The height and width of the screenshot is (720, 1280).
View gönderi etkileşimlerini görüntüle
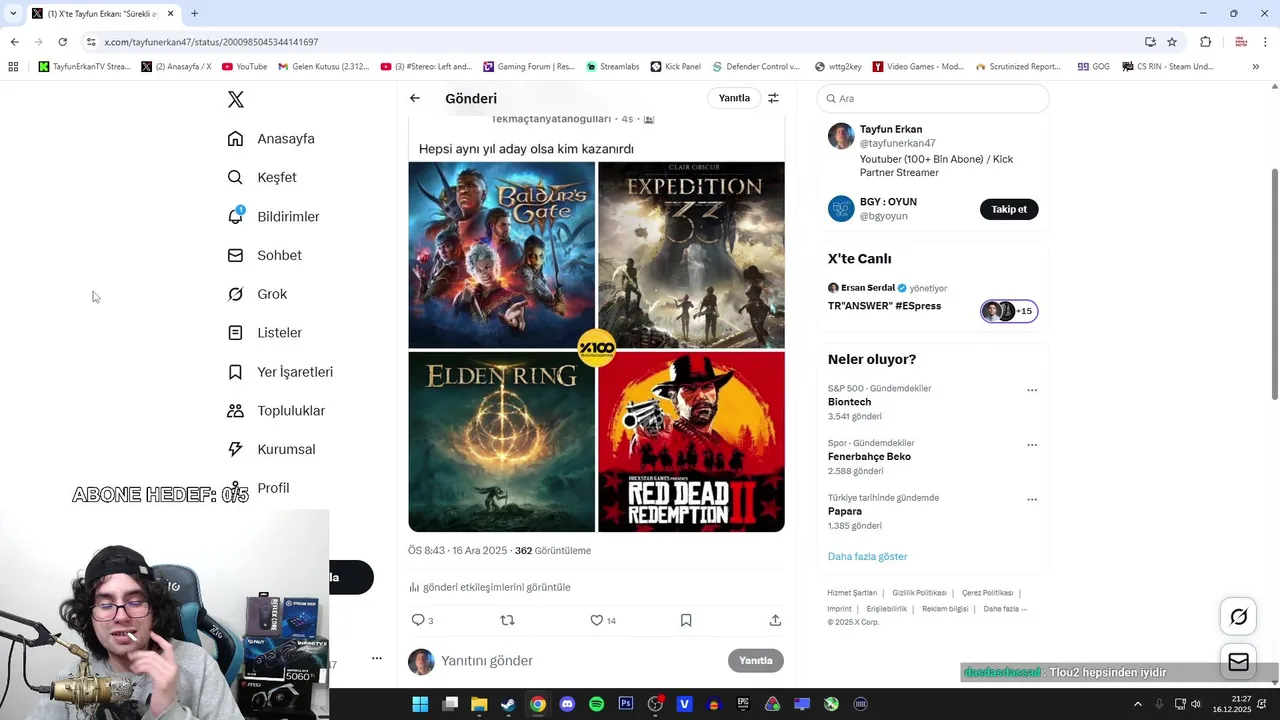pos(490,587)
